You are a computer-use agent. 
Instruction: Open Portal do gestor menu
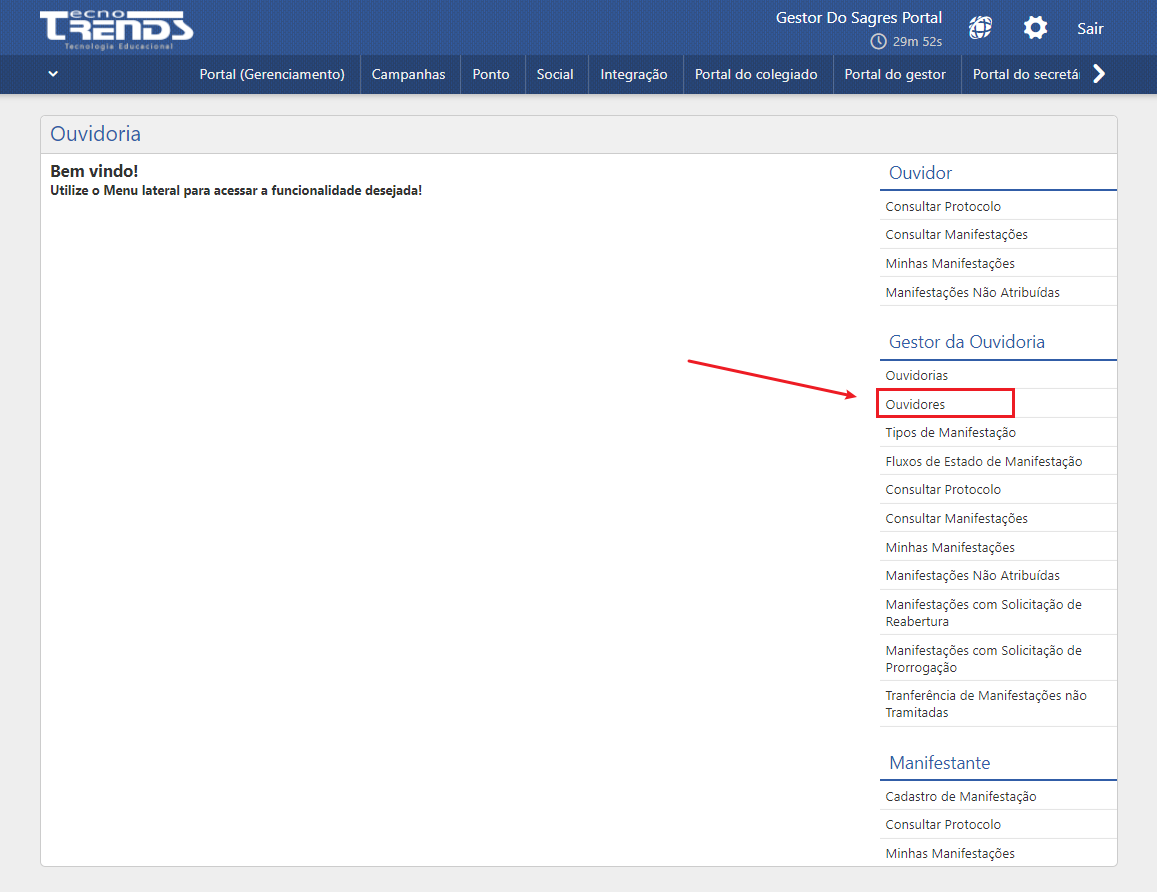pyautogui.click(x=895, y=74)
